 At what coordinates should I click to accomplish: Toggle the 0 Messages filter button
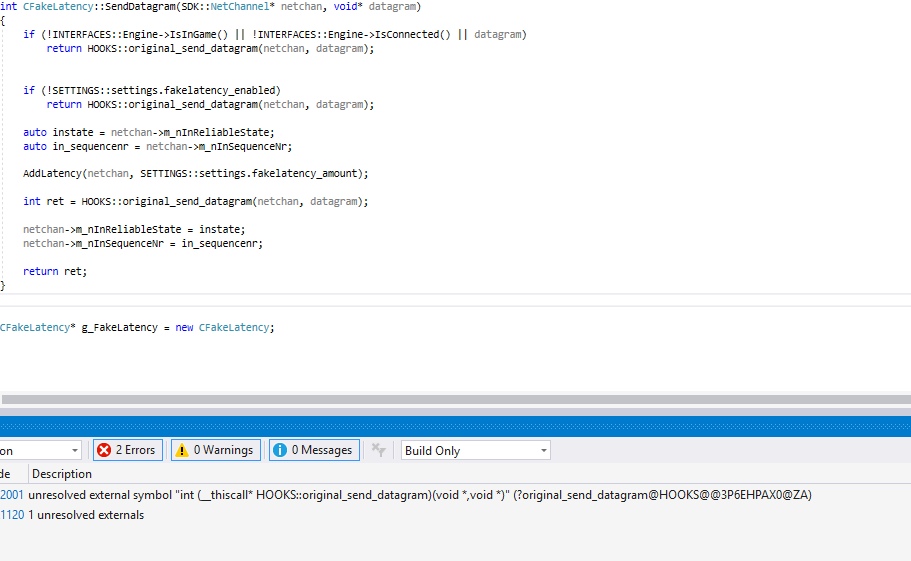click(x=314, y=450)
